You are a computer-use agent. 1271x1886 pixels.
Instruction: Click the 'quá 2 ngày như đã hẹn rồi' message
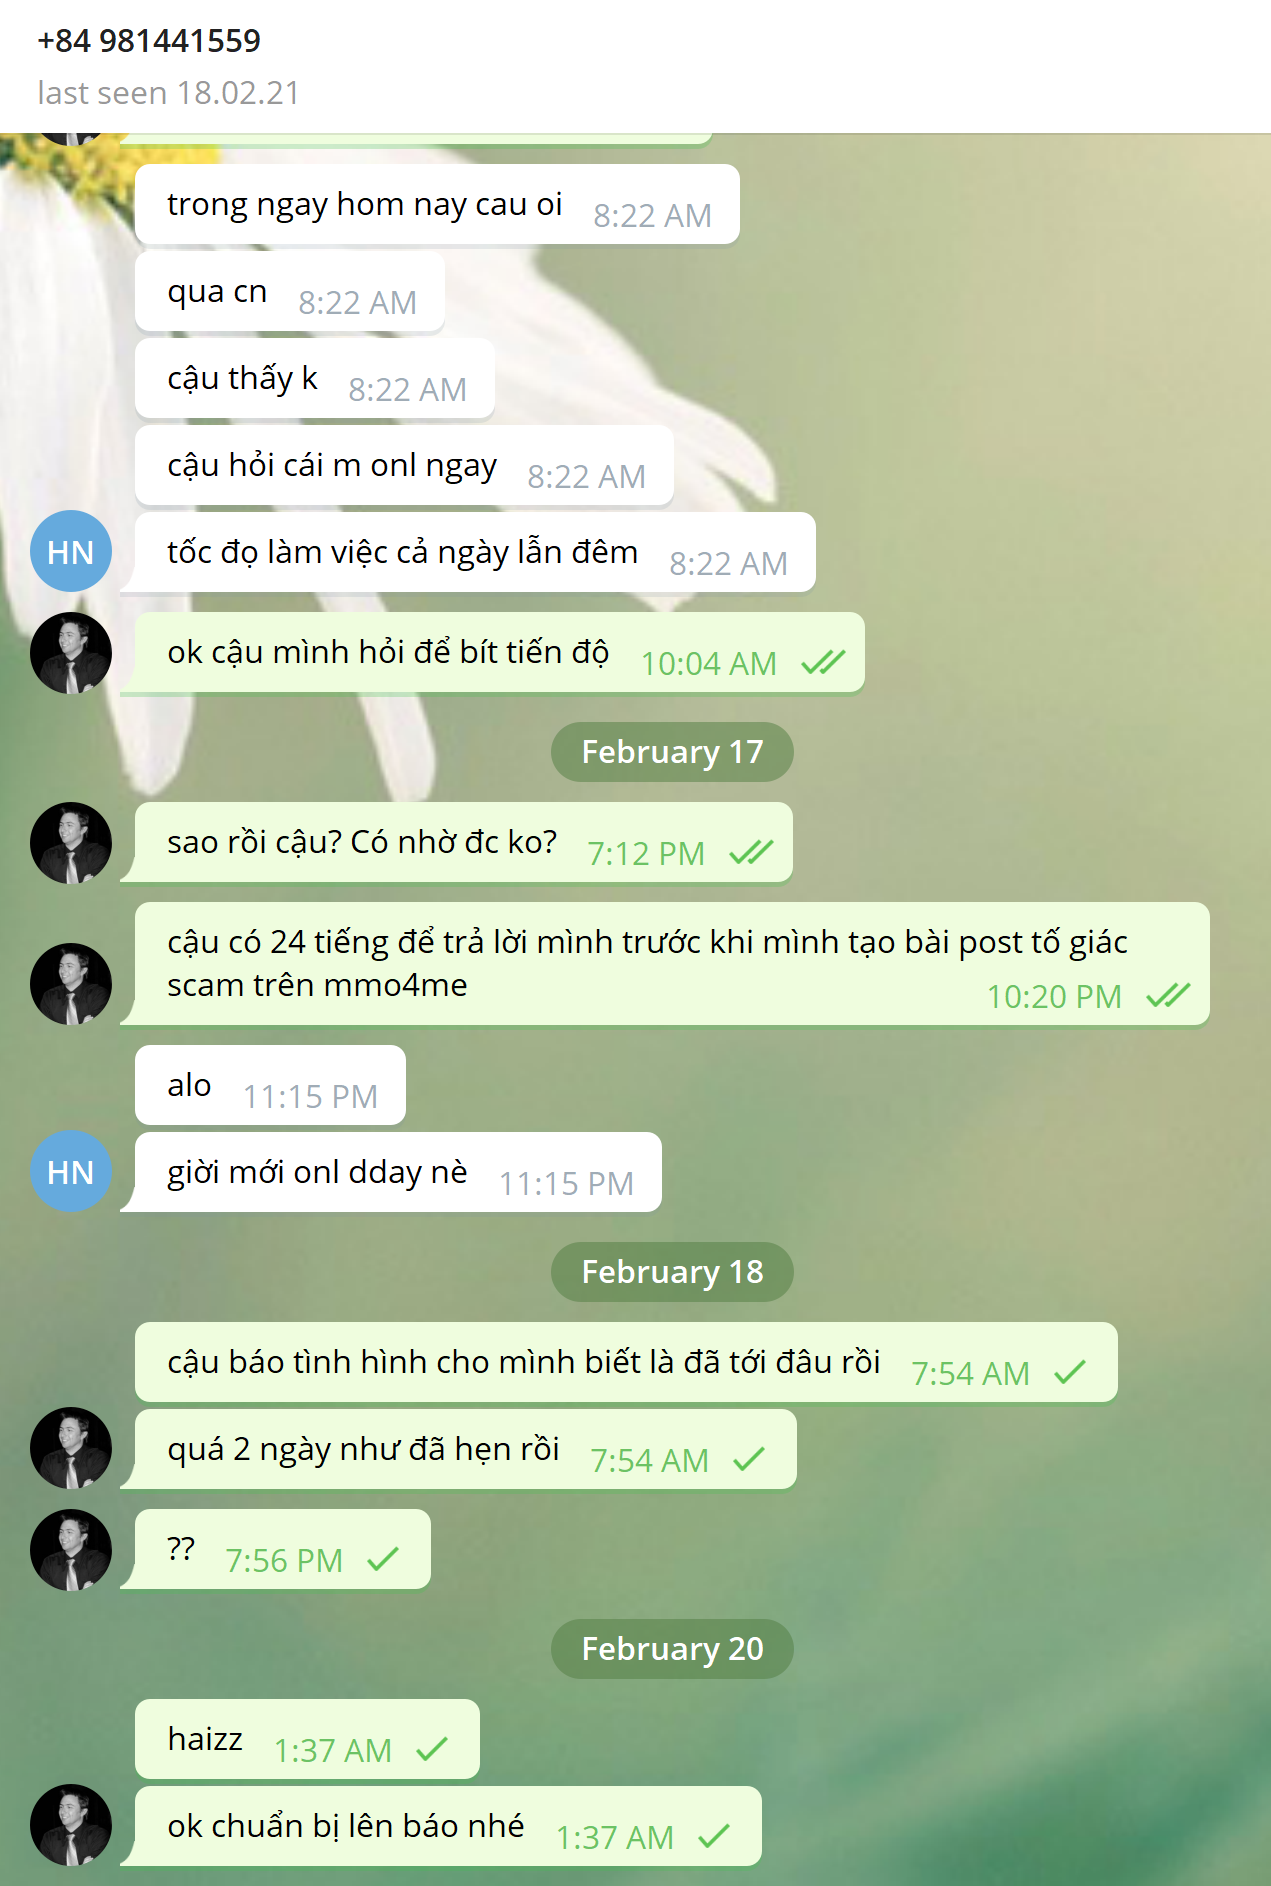pyautogui.click(x=466, y=1449)
